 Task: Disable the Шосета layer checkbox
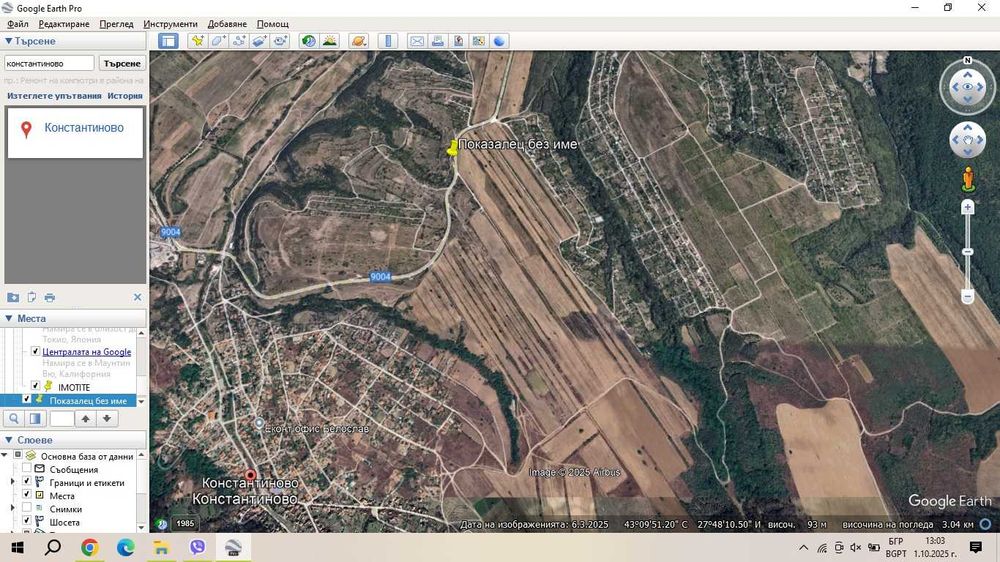(x=26, y=521)
